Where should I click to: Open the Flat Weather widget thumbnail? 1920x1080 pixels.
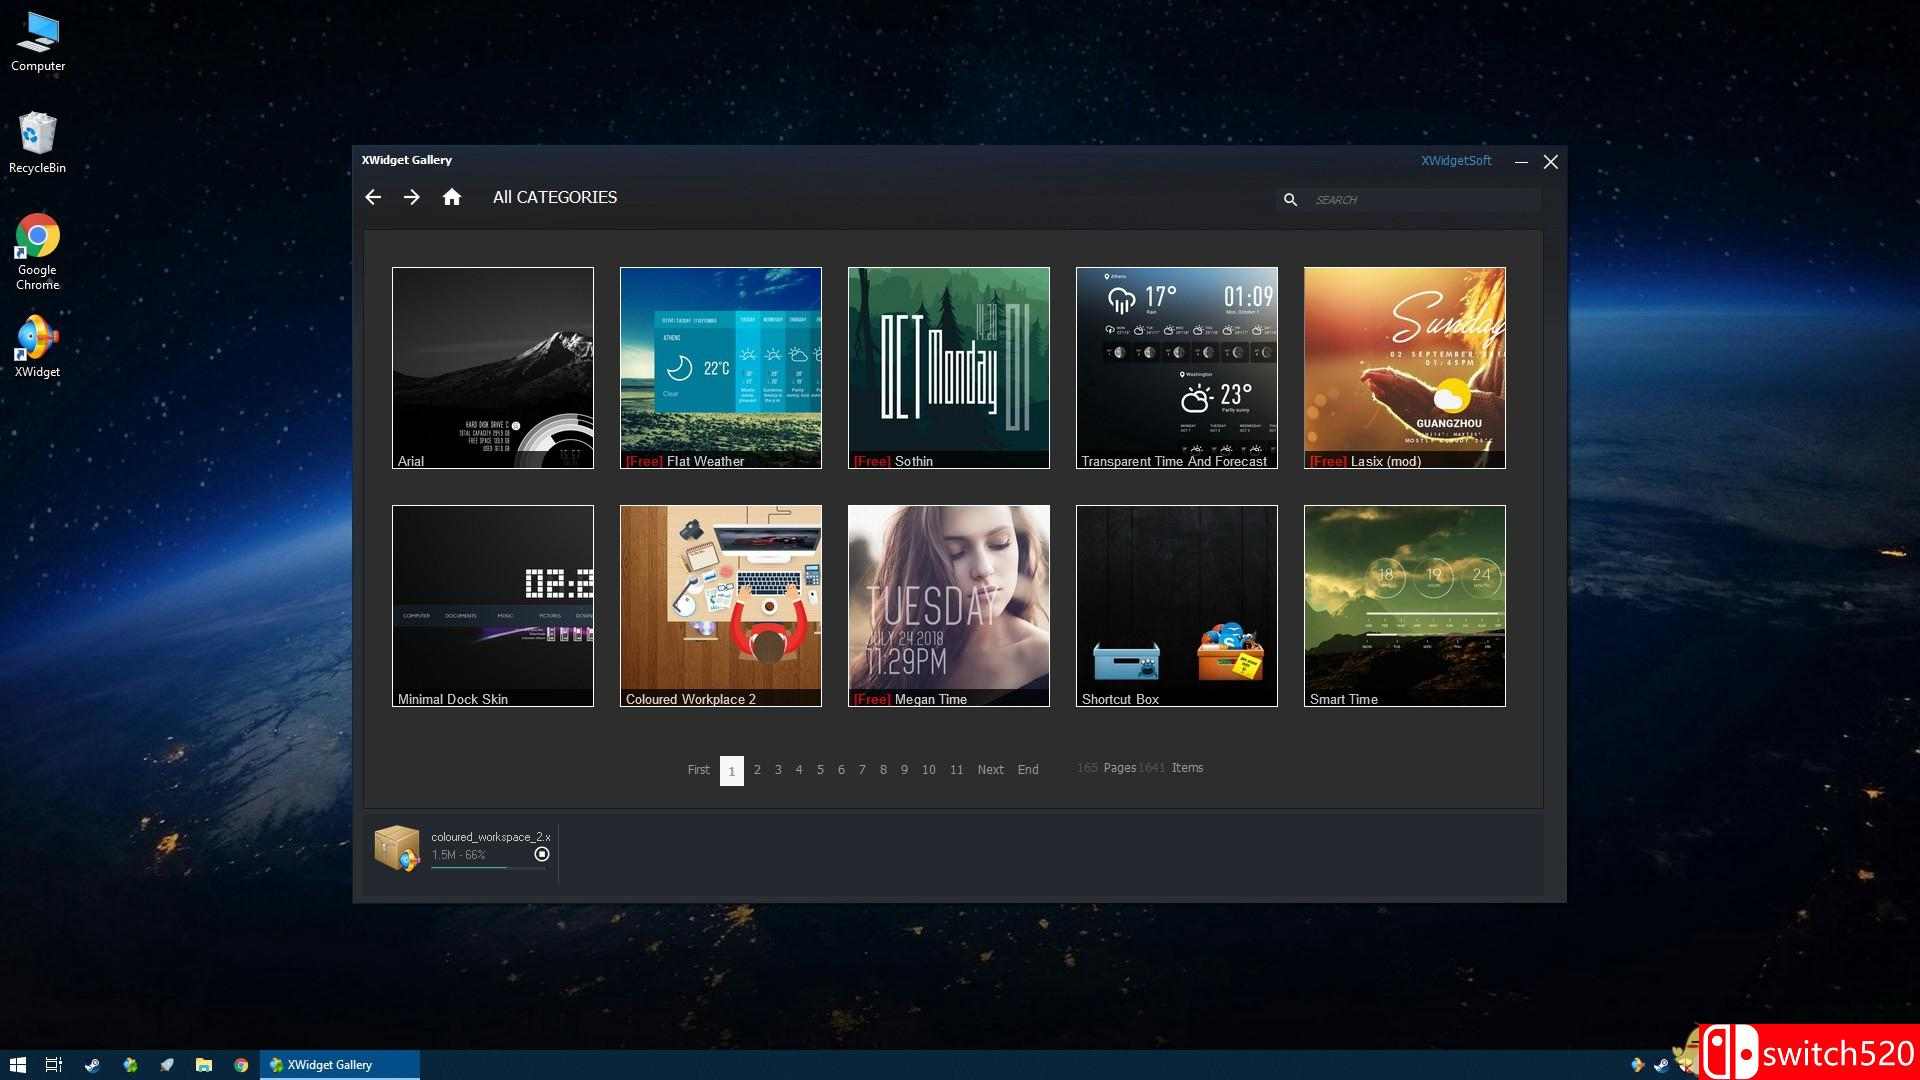click(721, 367)
